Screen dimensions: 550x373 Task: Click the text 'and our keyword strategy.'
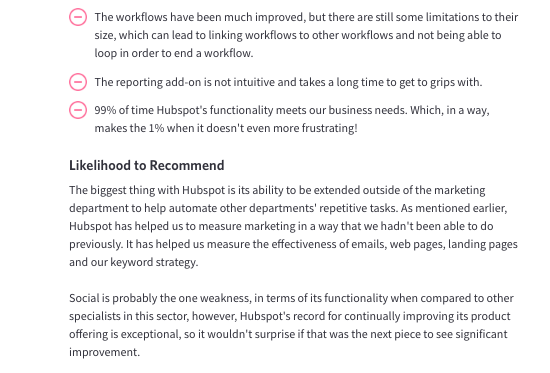(x=134, y=262)
